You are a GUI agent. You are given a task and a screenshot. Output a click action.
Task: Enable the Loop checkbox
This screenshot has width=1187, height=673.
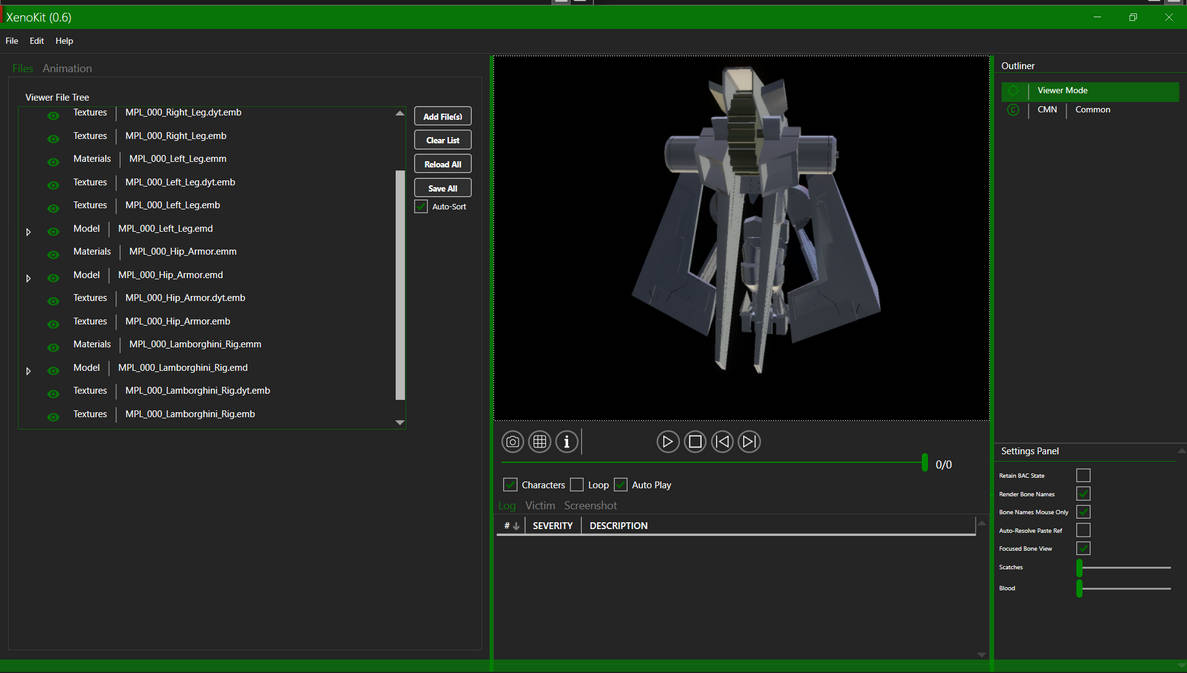point(577,484)
